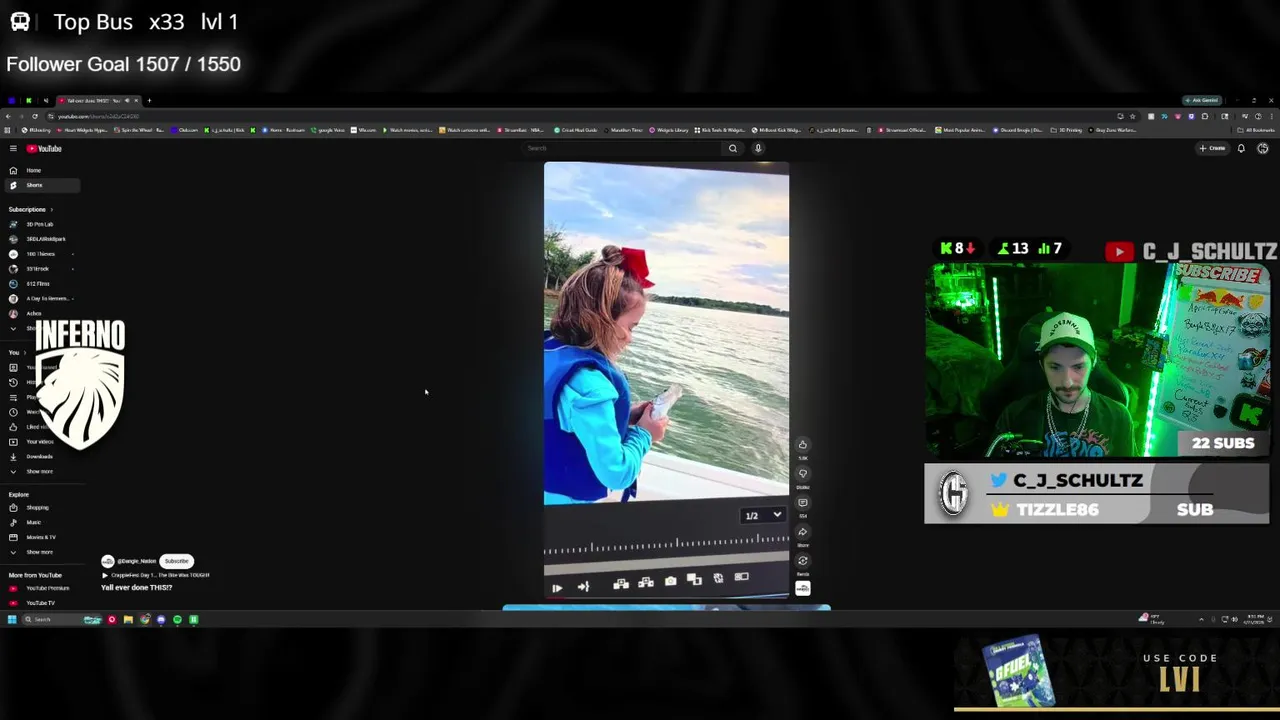This screenshot has width=1280, height=720.
Task: Open Spotify from the taskbar
Action: tap(177, 620)
